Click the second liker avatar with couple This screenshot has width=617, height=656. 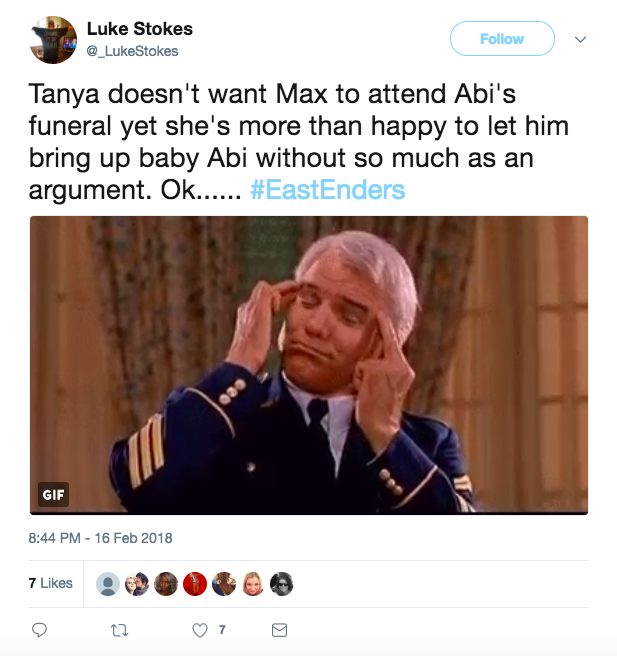(x=137, y=584)
